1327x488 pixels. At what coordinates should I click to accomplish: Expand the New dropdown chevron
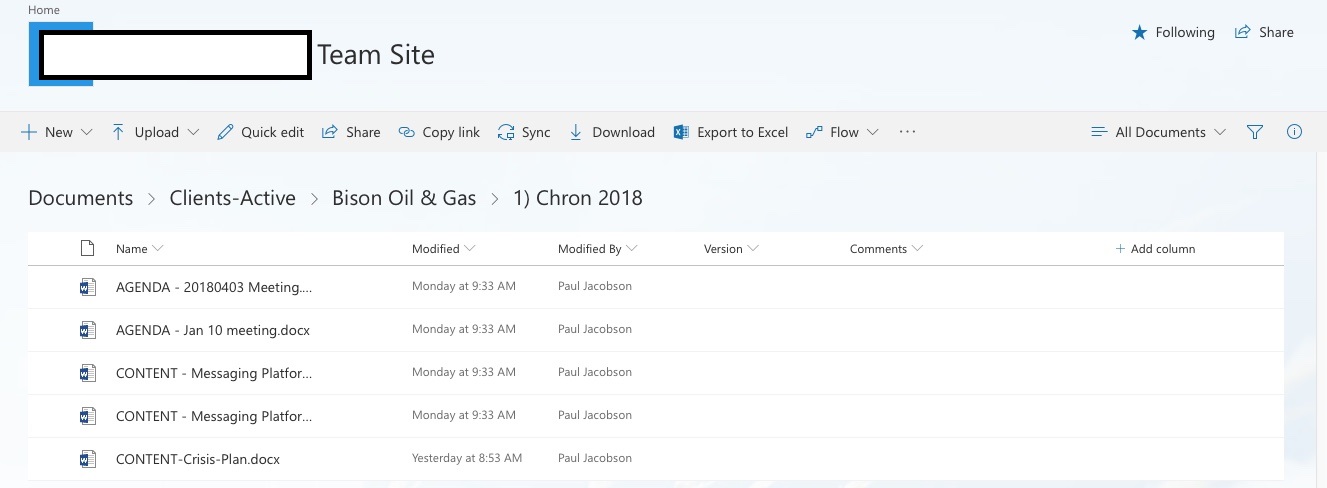(86, 132)
